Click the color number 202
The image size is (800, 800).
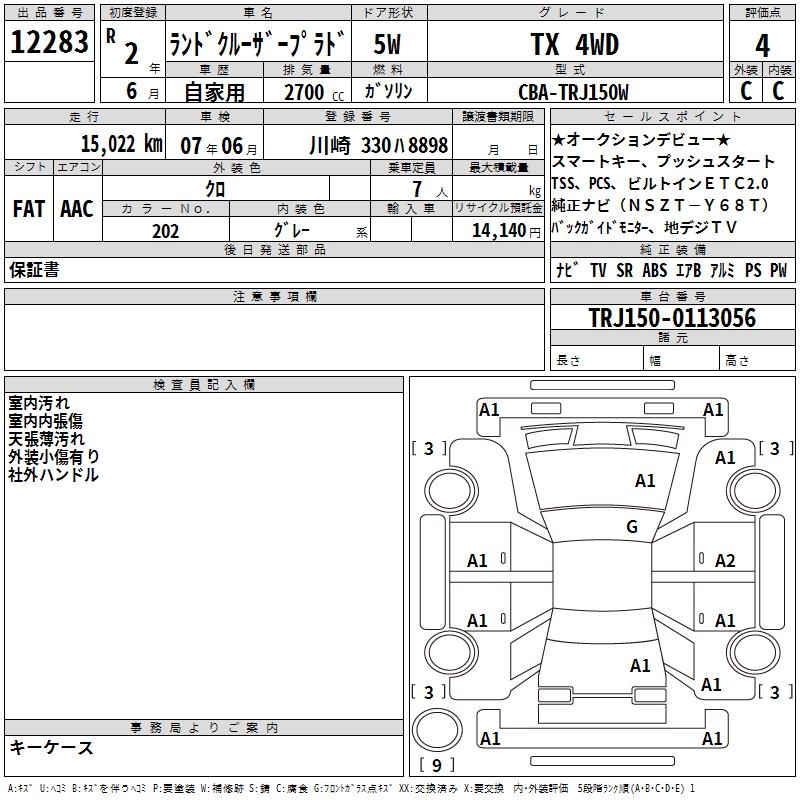[165, 231]
